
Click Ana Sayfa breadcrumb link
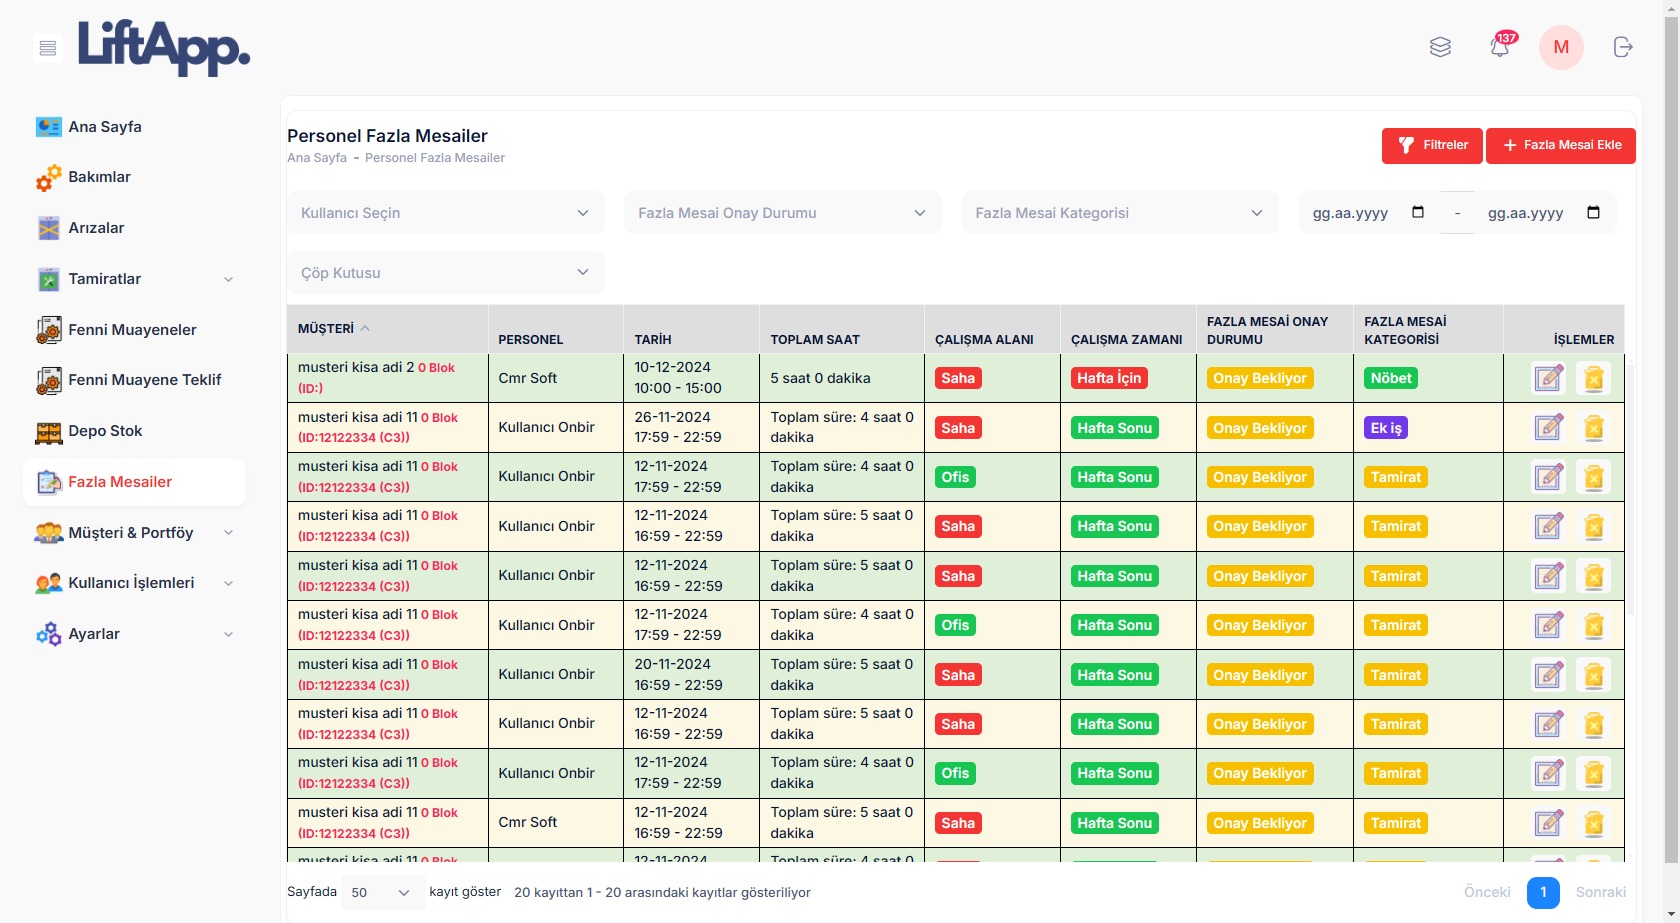click(317, 158)
